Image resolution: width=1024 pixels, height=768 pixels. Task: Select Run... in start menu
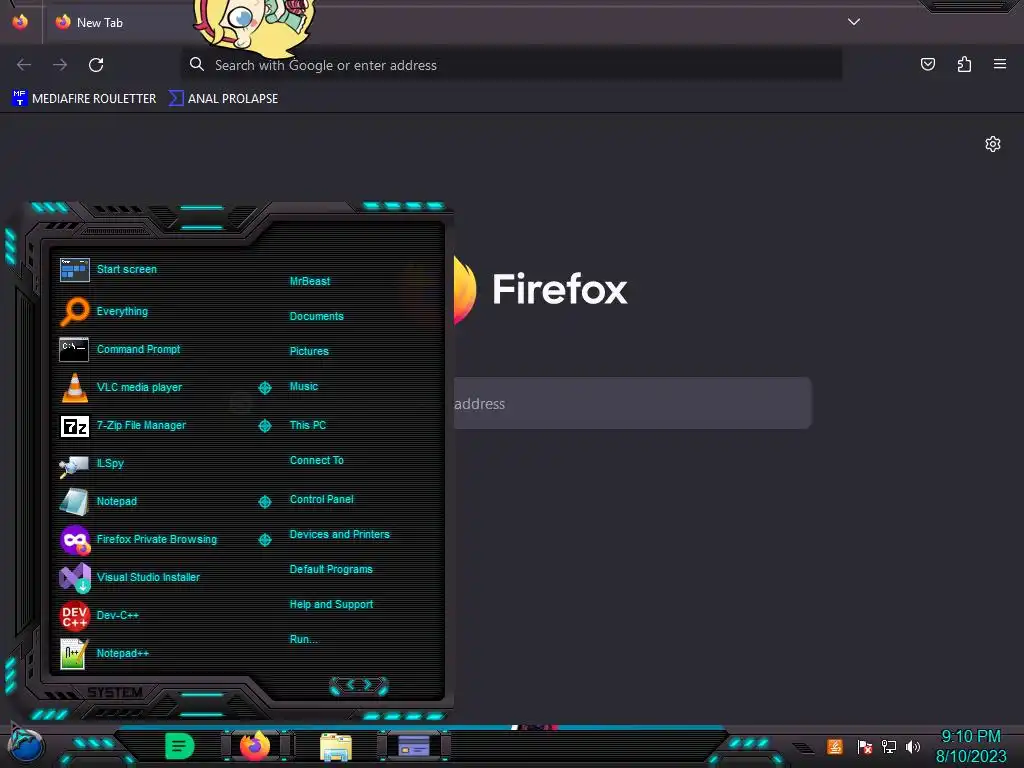tap(303, 639)
